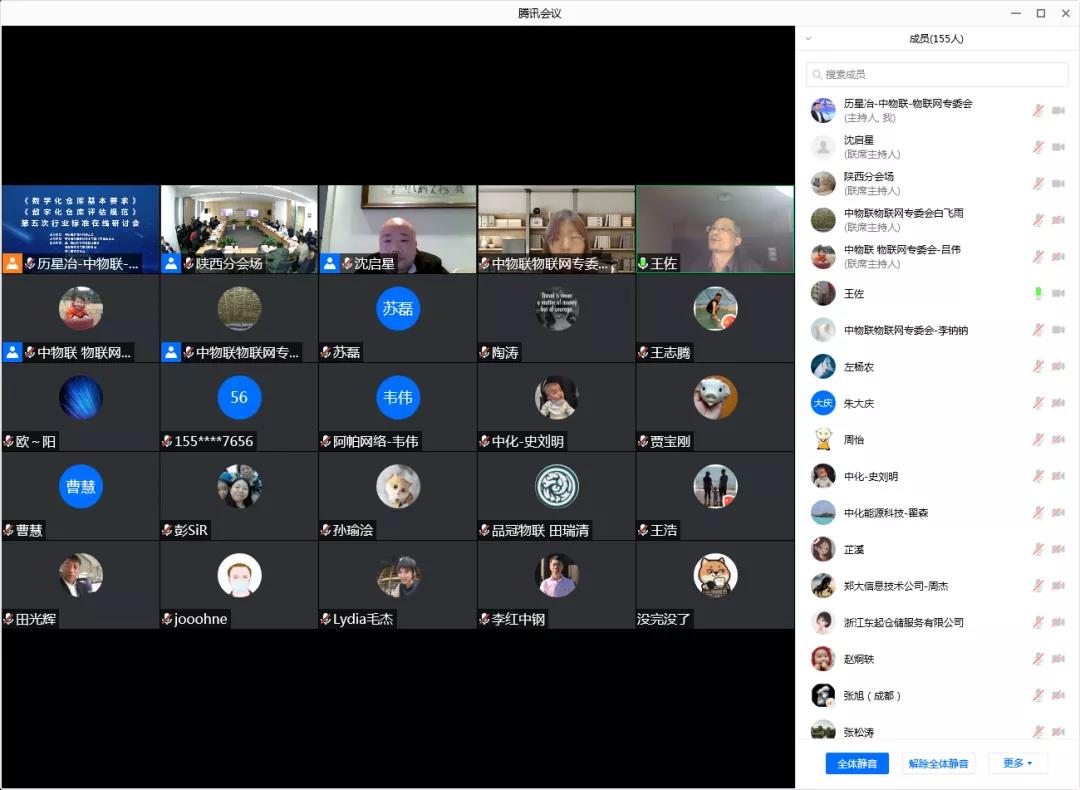1080x790 pixels.
Task: Click 解除全体静音 button
Action: pos(938,763)
